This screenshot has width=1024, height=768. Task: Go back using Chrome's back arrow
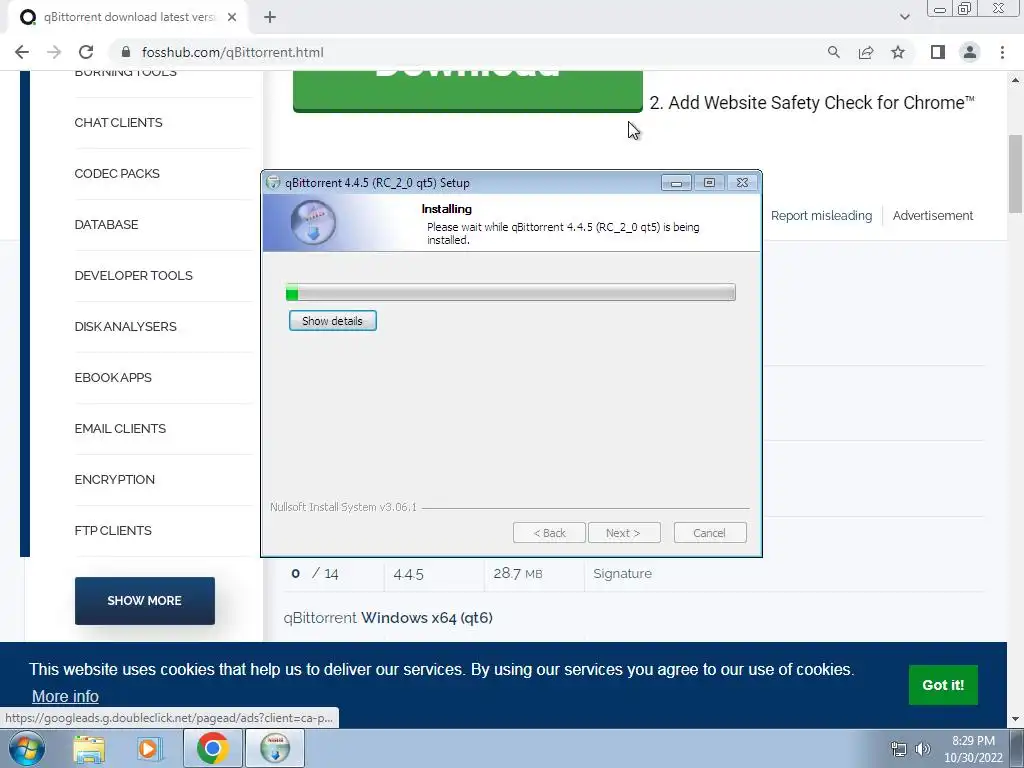(22, 52)
